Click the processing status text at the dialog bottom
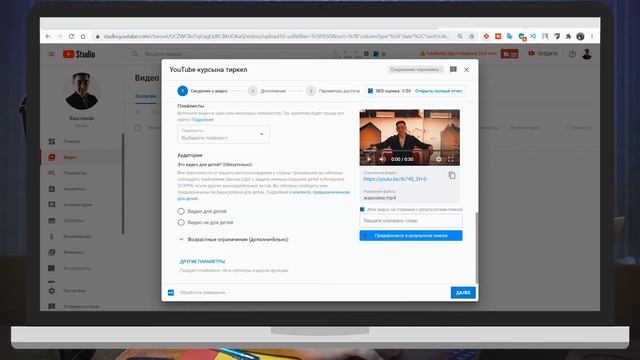 [x=202, y=293]
